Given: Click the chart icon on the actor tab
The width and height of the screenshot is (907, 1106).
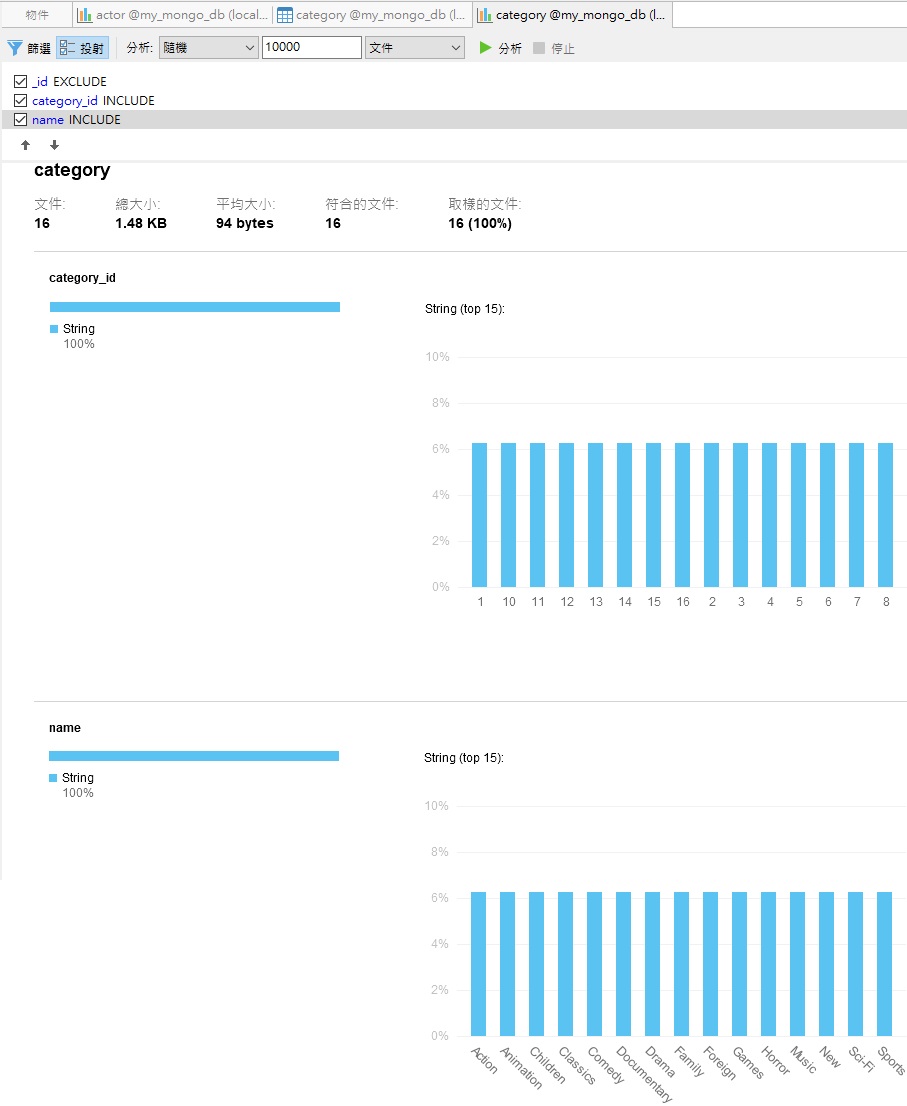Looking at the screenshot, I should [x=85, y=15].
